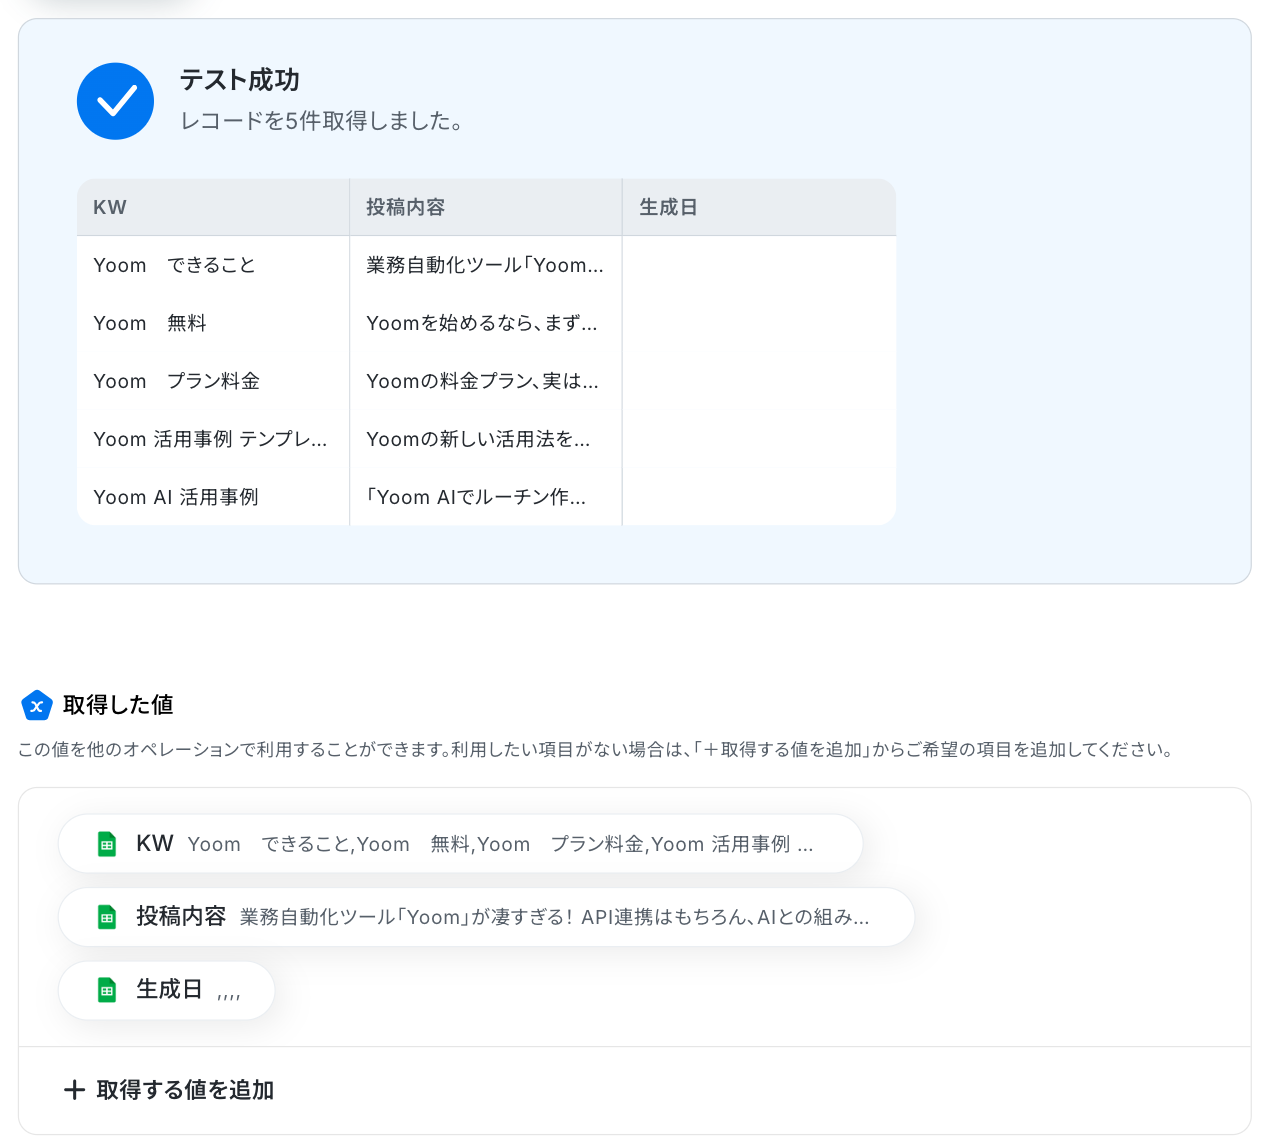Select the KW acquired value chip
This screenshot has height=1148, width=1284.
[460, 844]
